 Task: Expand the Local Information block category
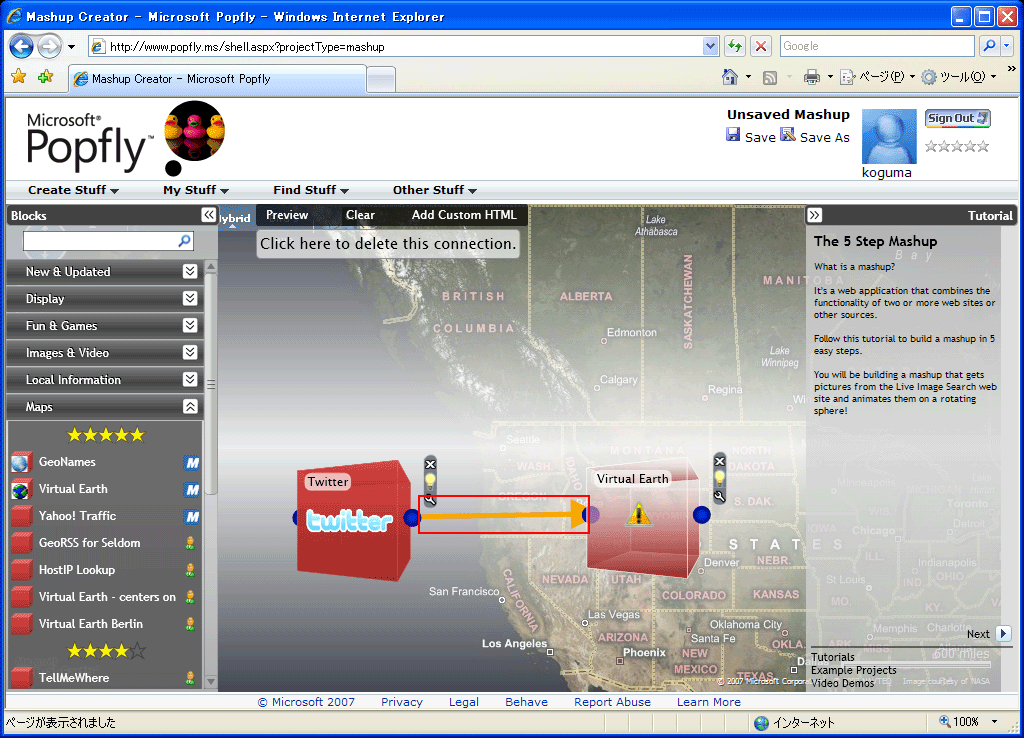point(190,379)
